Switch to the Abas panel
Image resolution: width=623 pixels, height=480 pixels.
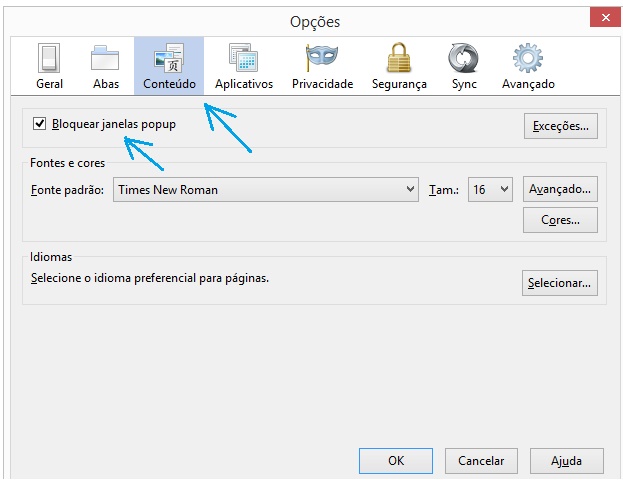click(106, 66)
